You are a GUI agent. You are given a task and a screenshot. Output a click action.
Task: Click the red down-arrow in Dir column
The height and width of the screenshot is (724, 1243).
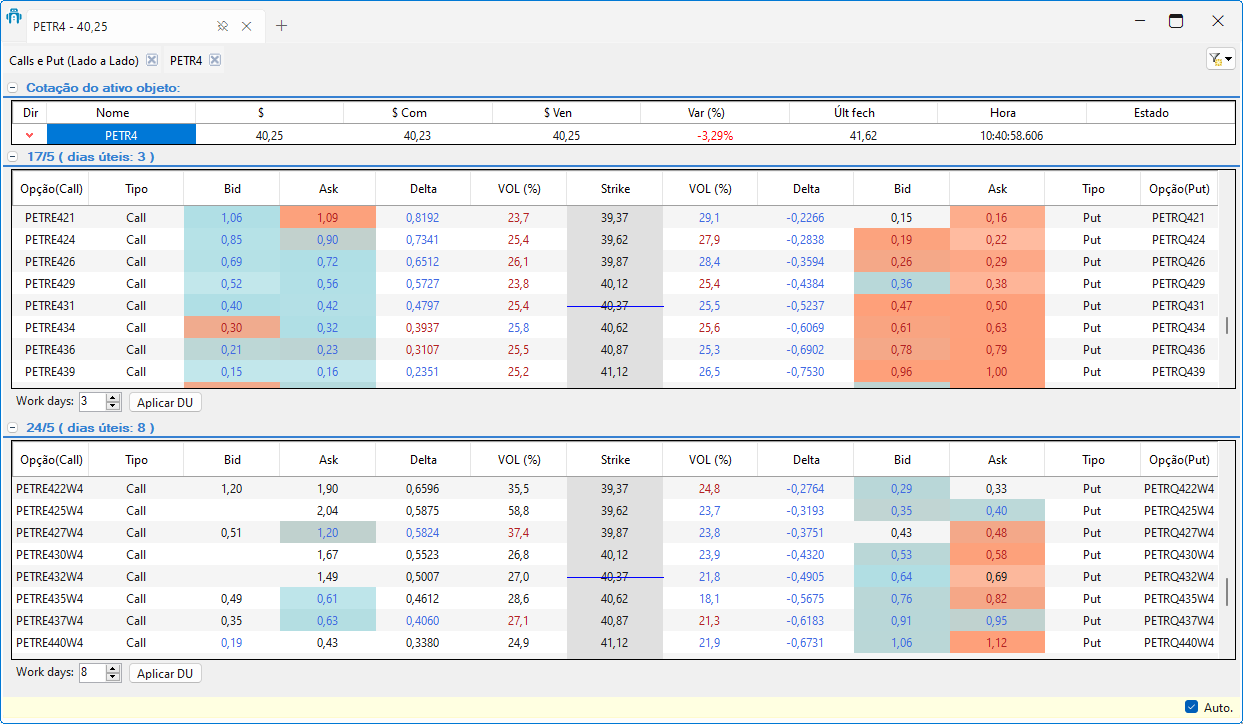[29, 135]
